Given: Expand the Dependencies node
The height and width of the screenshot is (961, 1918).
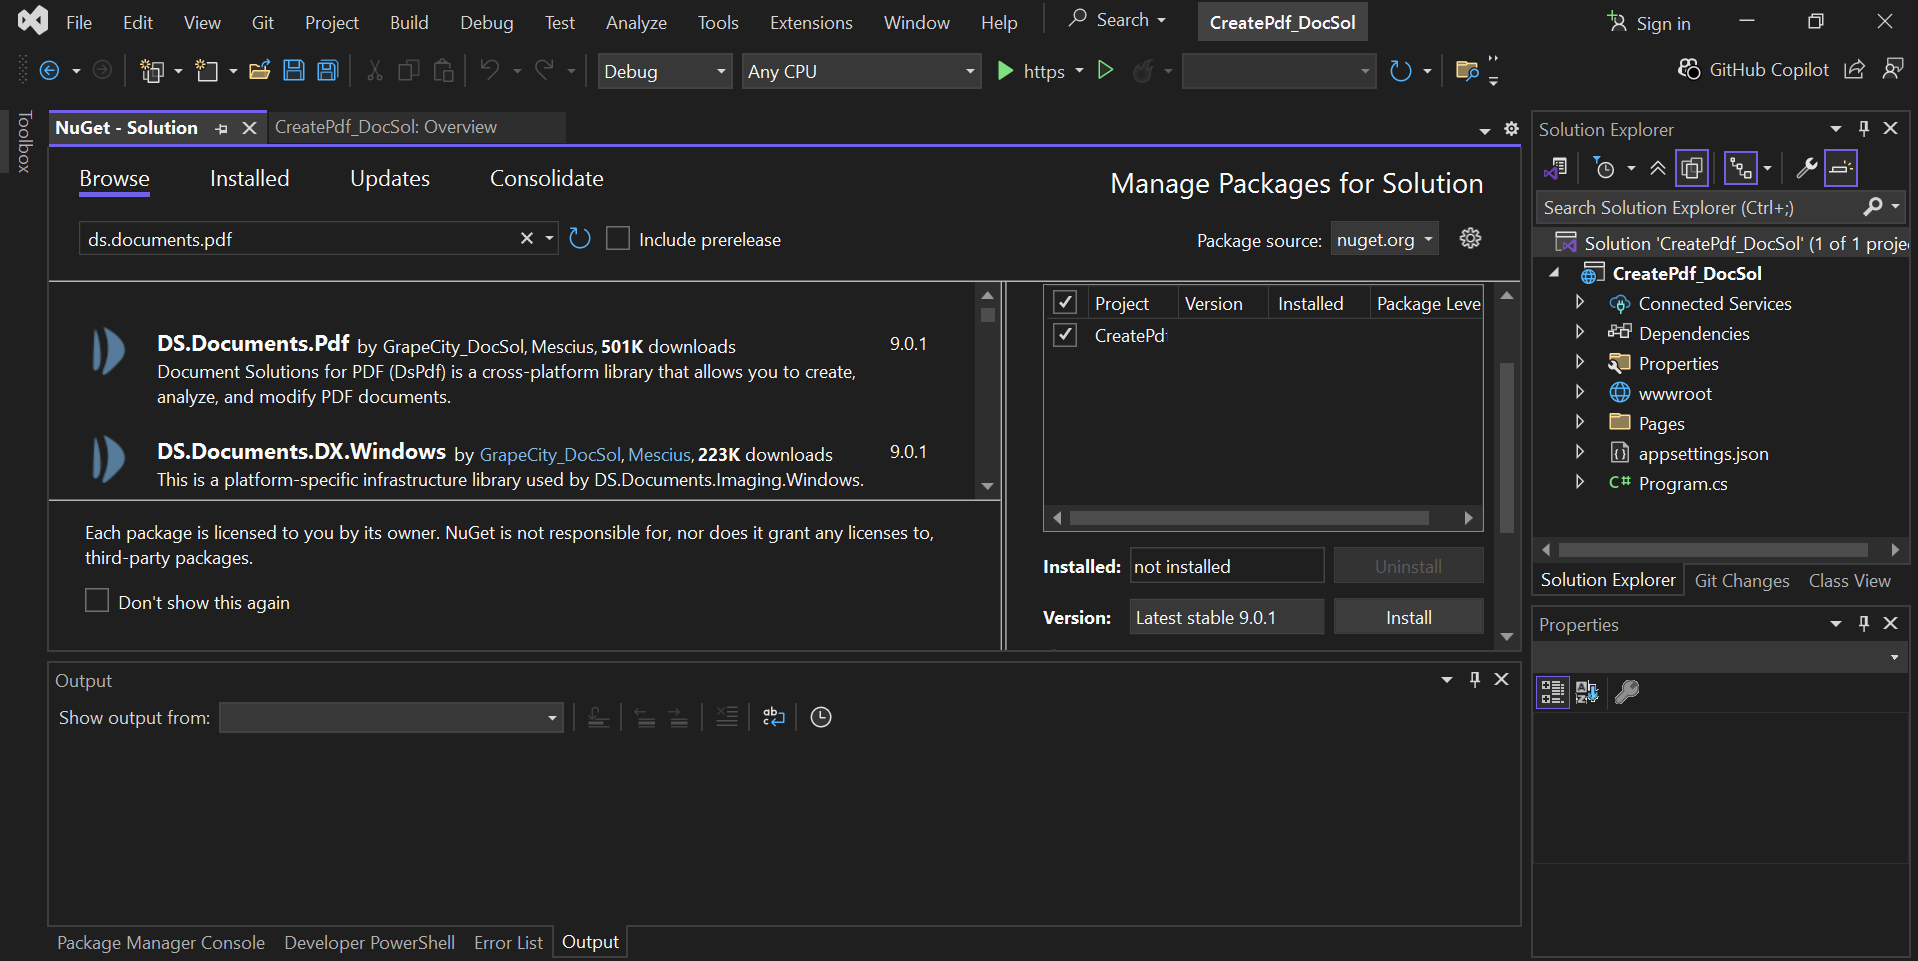Looking at the screenshot, I should [1580, 332].
